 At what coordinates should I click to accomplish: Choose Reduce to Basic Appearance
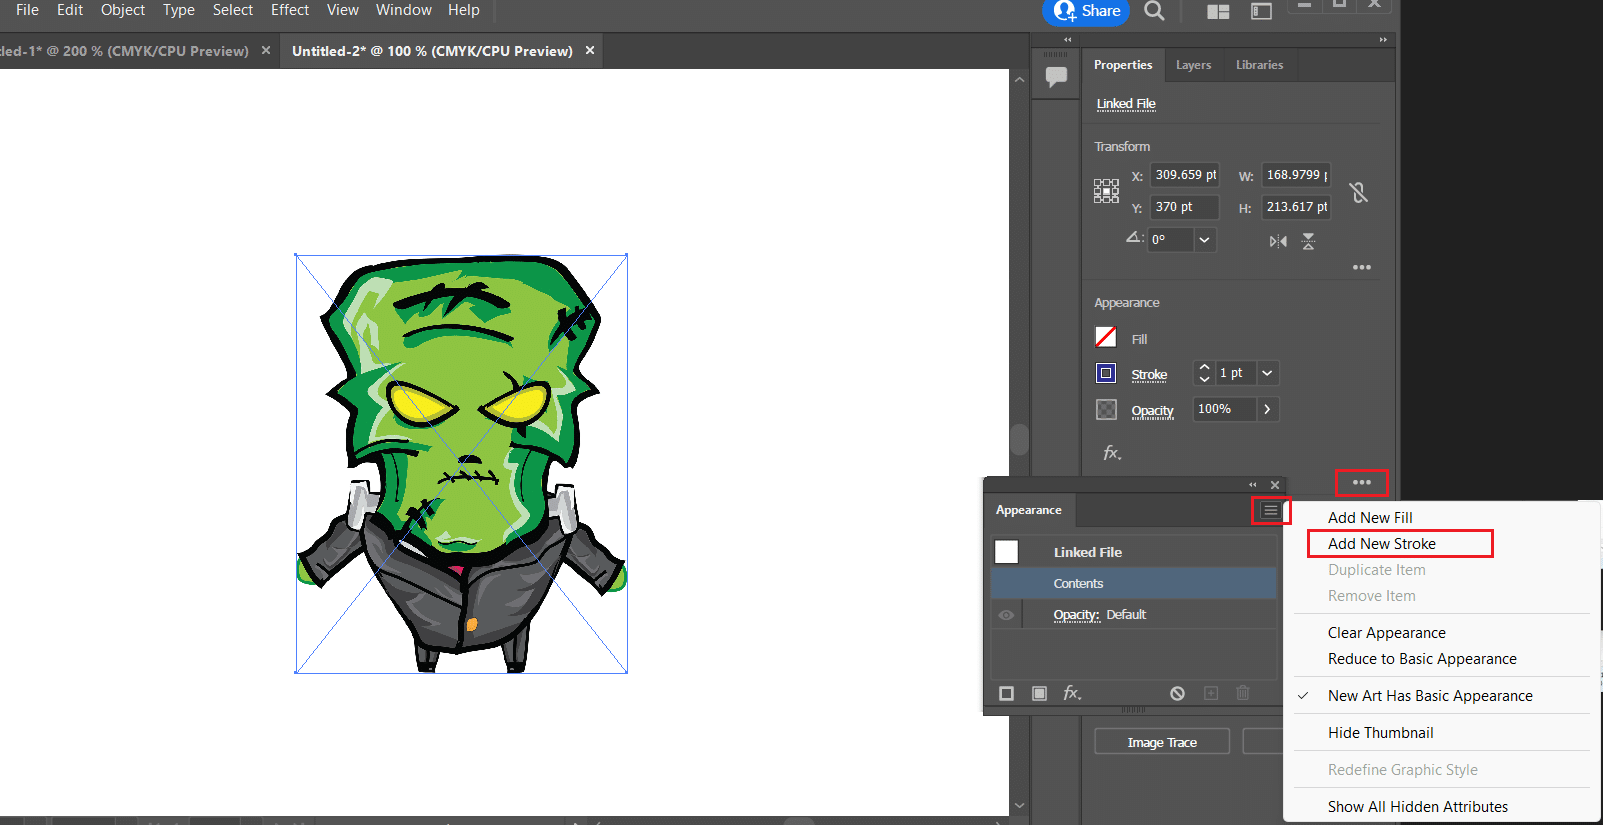[x=1422, y=659]
